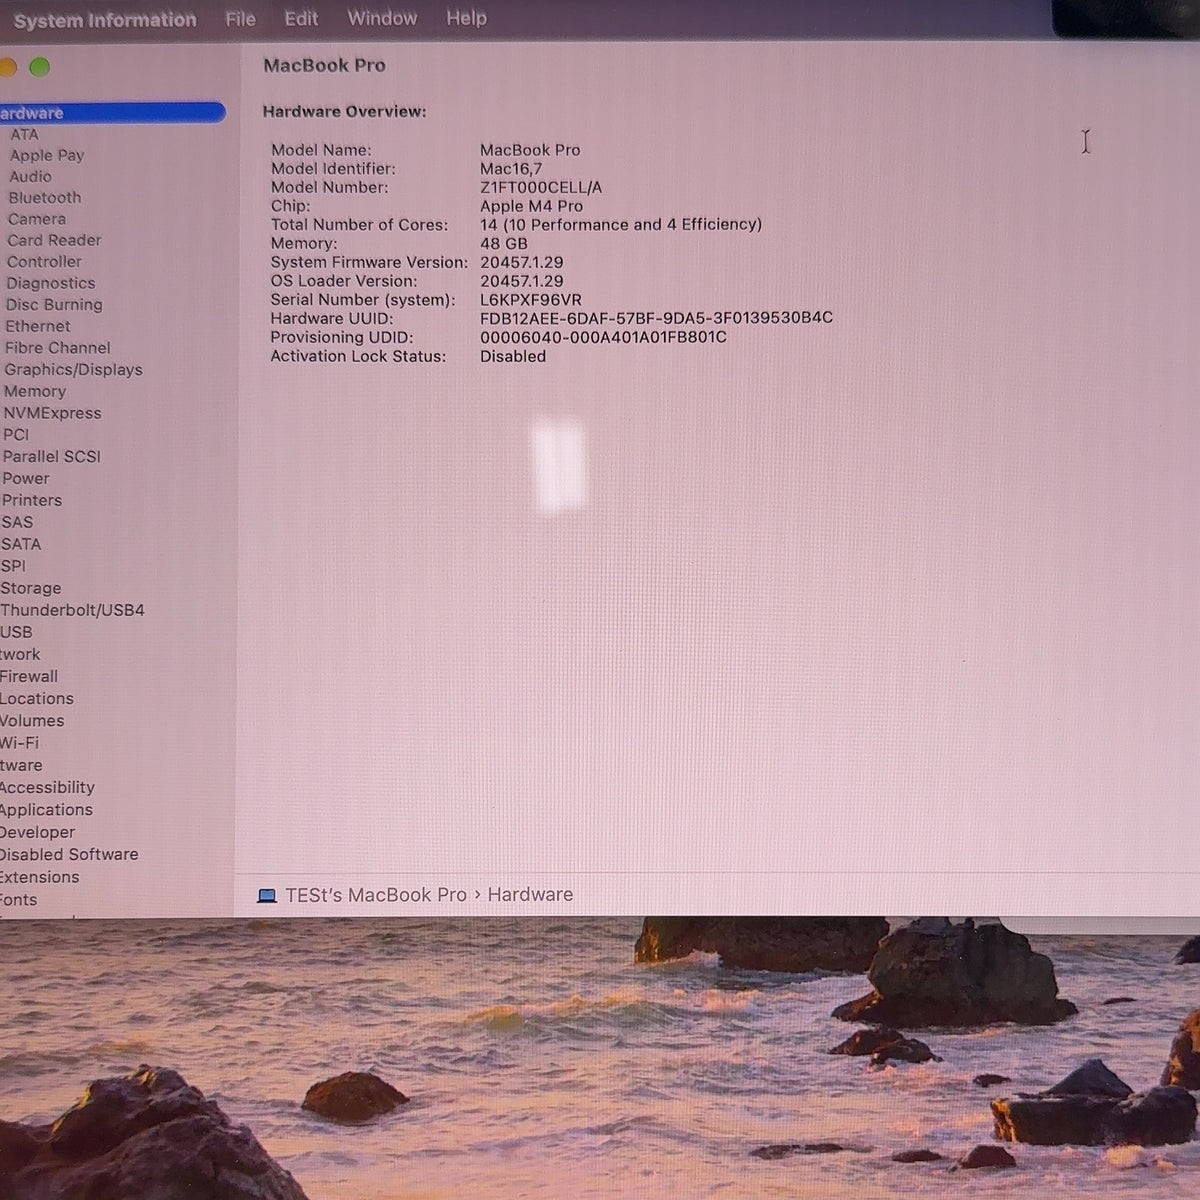Select PCI in the sidebar
The image size is (1200, 1200).
[x=16, y=435]
